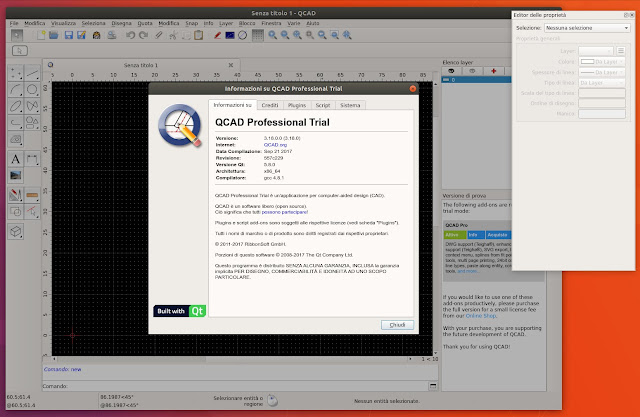The image size is (640, 417).
Task: Click the Undo arrow icon
Action: 131,35
